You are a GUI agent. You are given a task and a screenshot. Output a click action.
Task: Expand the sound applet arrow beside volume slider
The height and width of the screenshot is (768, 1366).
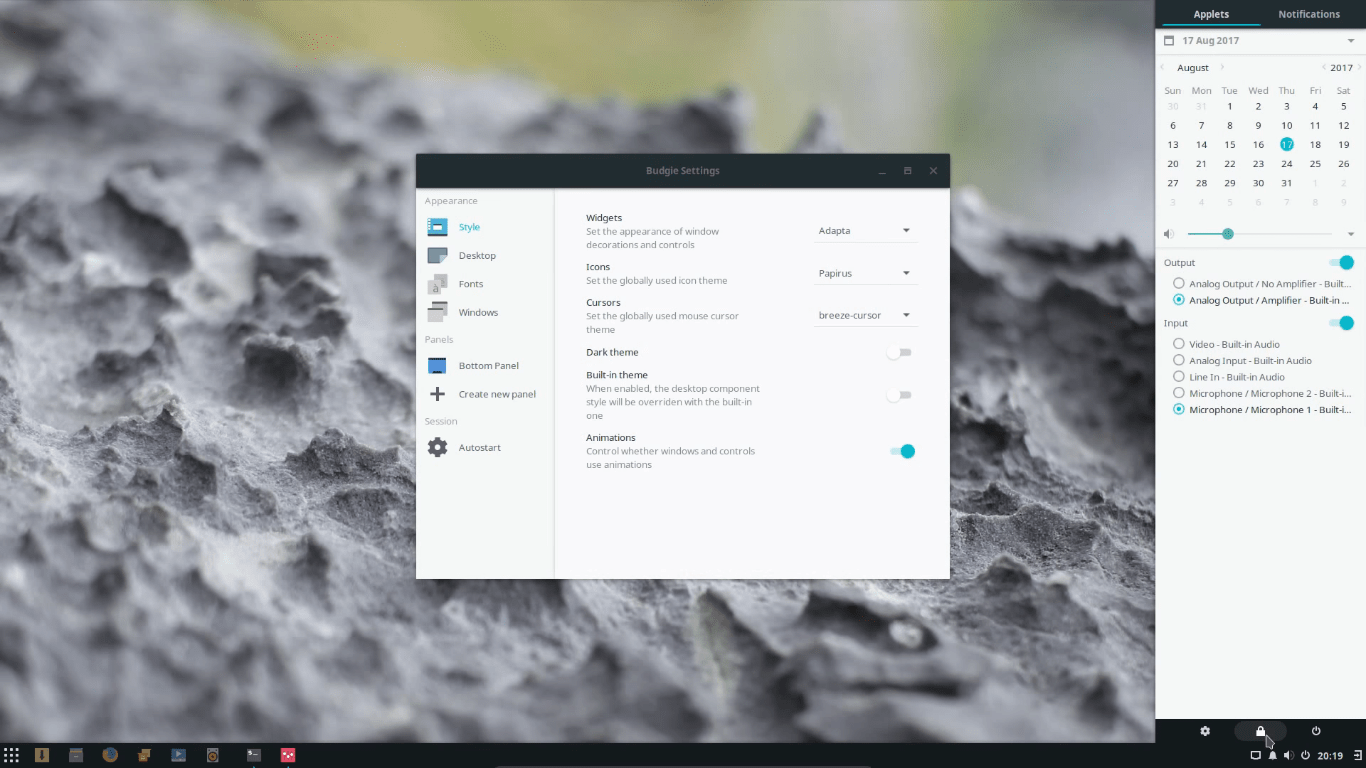(1351, 234)
